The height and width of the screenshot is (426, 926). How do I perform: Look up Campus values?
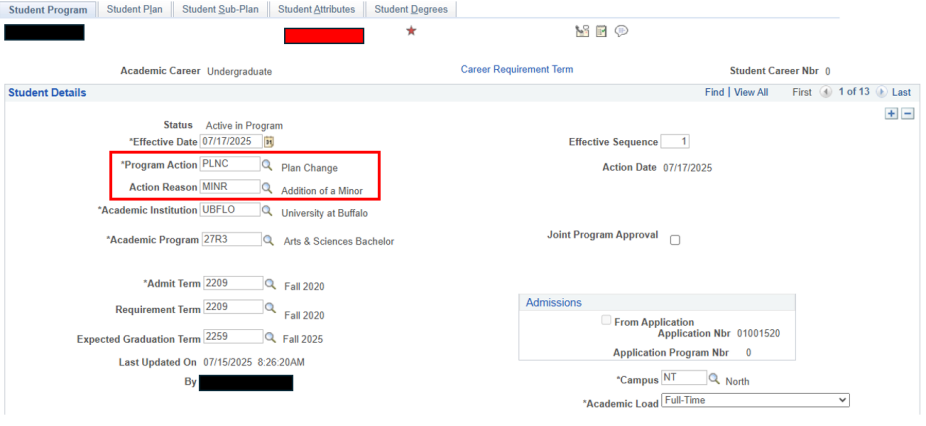pyautogui.click(x=714, y=378)
